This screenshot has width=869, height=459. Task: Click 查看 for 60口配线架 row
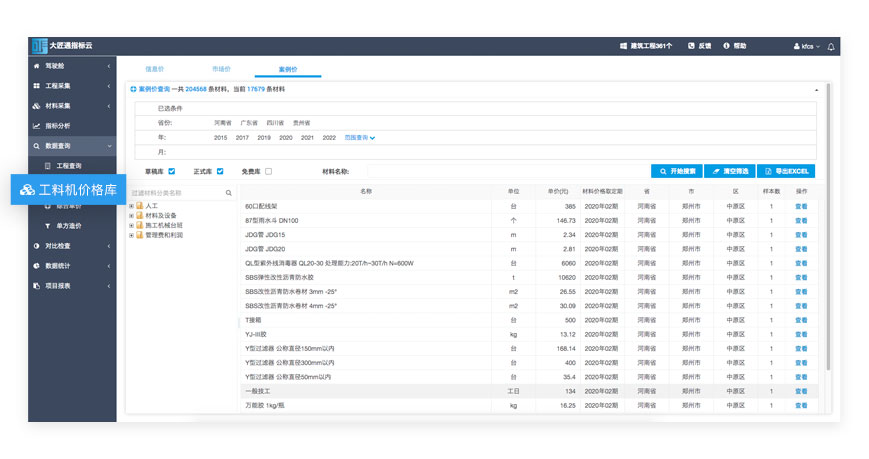coord(801,206)
